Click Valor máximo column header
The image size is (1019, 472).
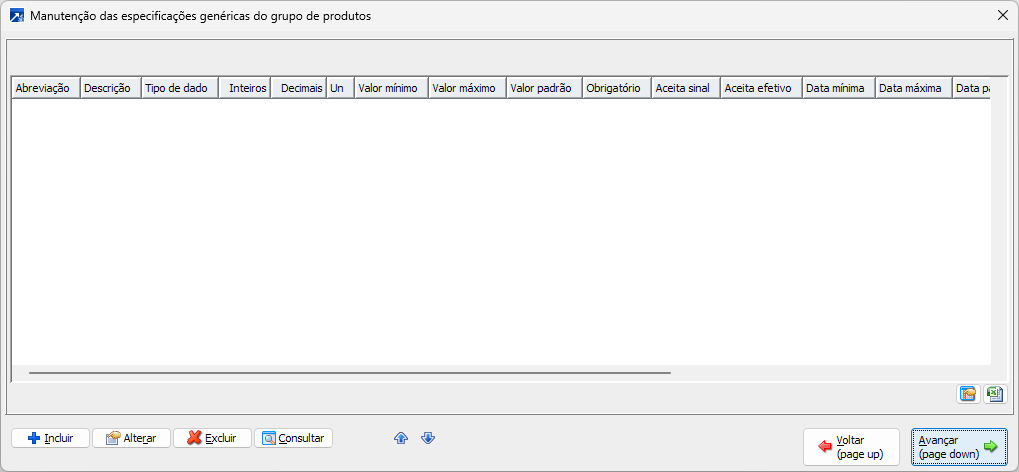tap(467, 88)
